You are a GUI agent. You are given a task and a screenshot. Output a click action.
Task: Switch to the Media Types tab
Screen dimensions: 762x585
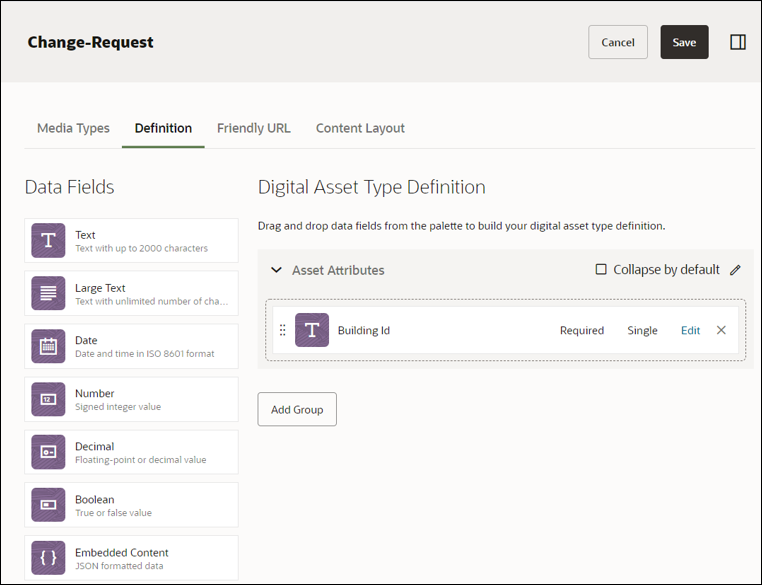(73, 128)
